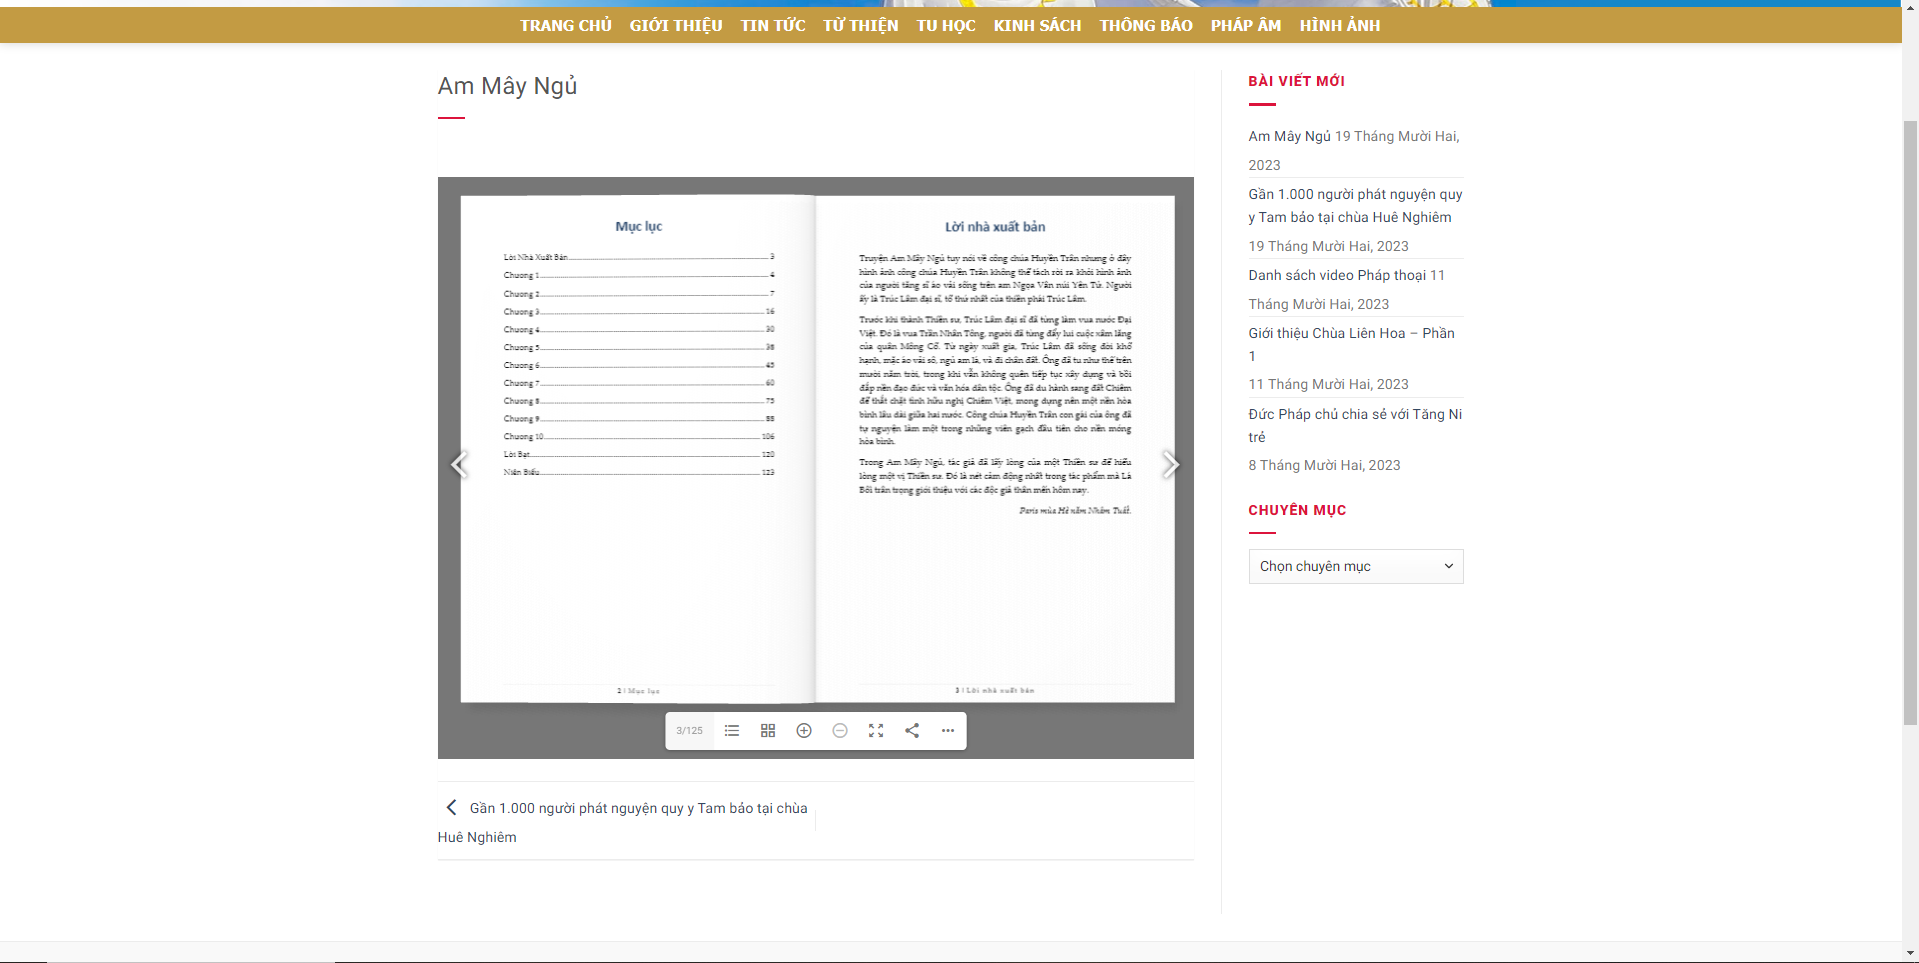Viewport: 1919px width, 963px height.
Task: Flip to the next page
Action: [1170, 464]
